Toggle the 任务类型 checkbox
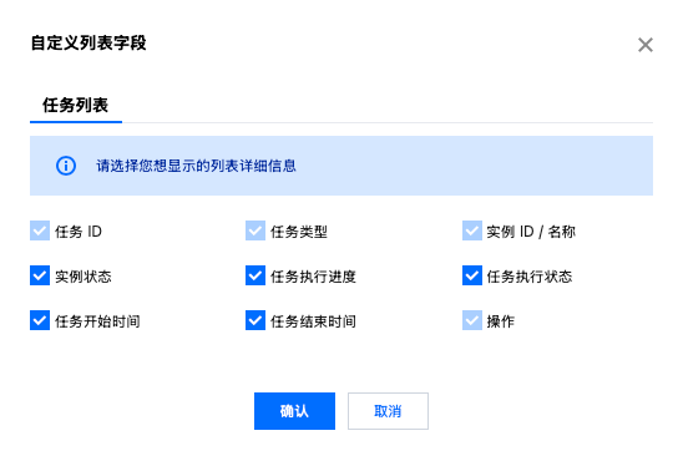The image size is (678, 452). 255,231
